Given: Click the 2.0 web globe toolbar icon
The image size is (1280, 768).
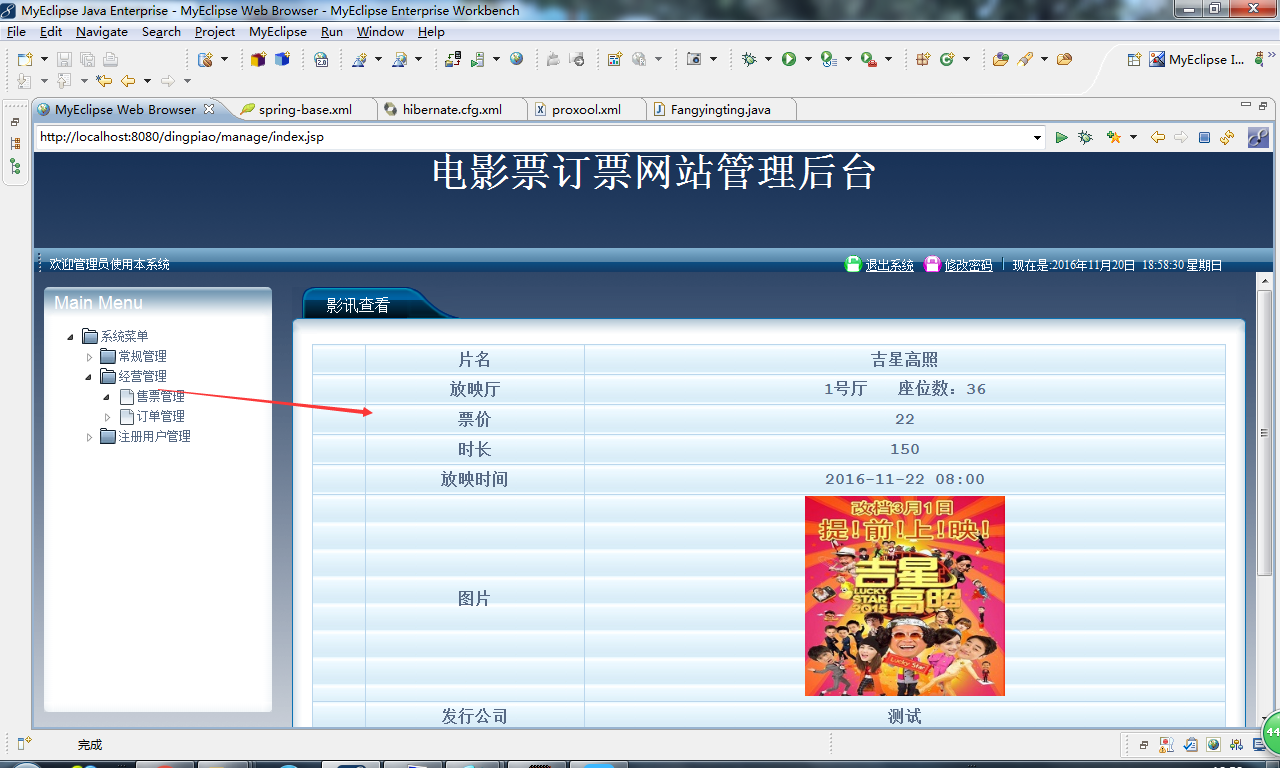Looking at the screenshot, I should 321,60.
